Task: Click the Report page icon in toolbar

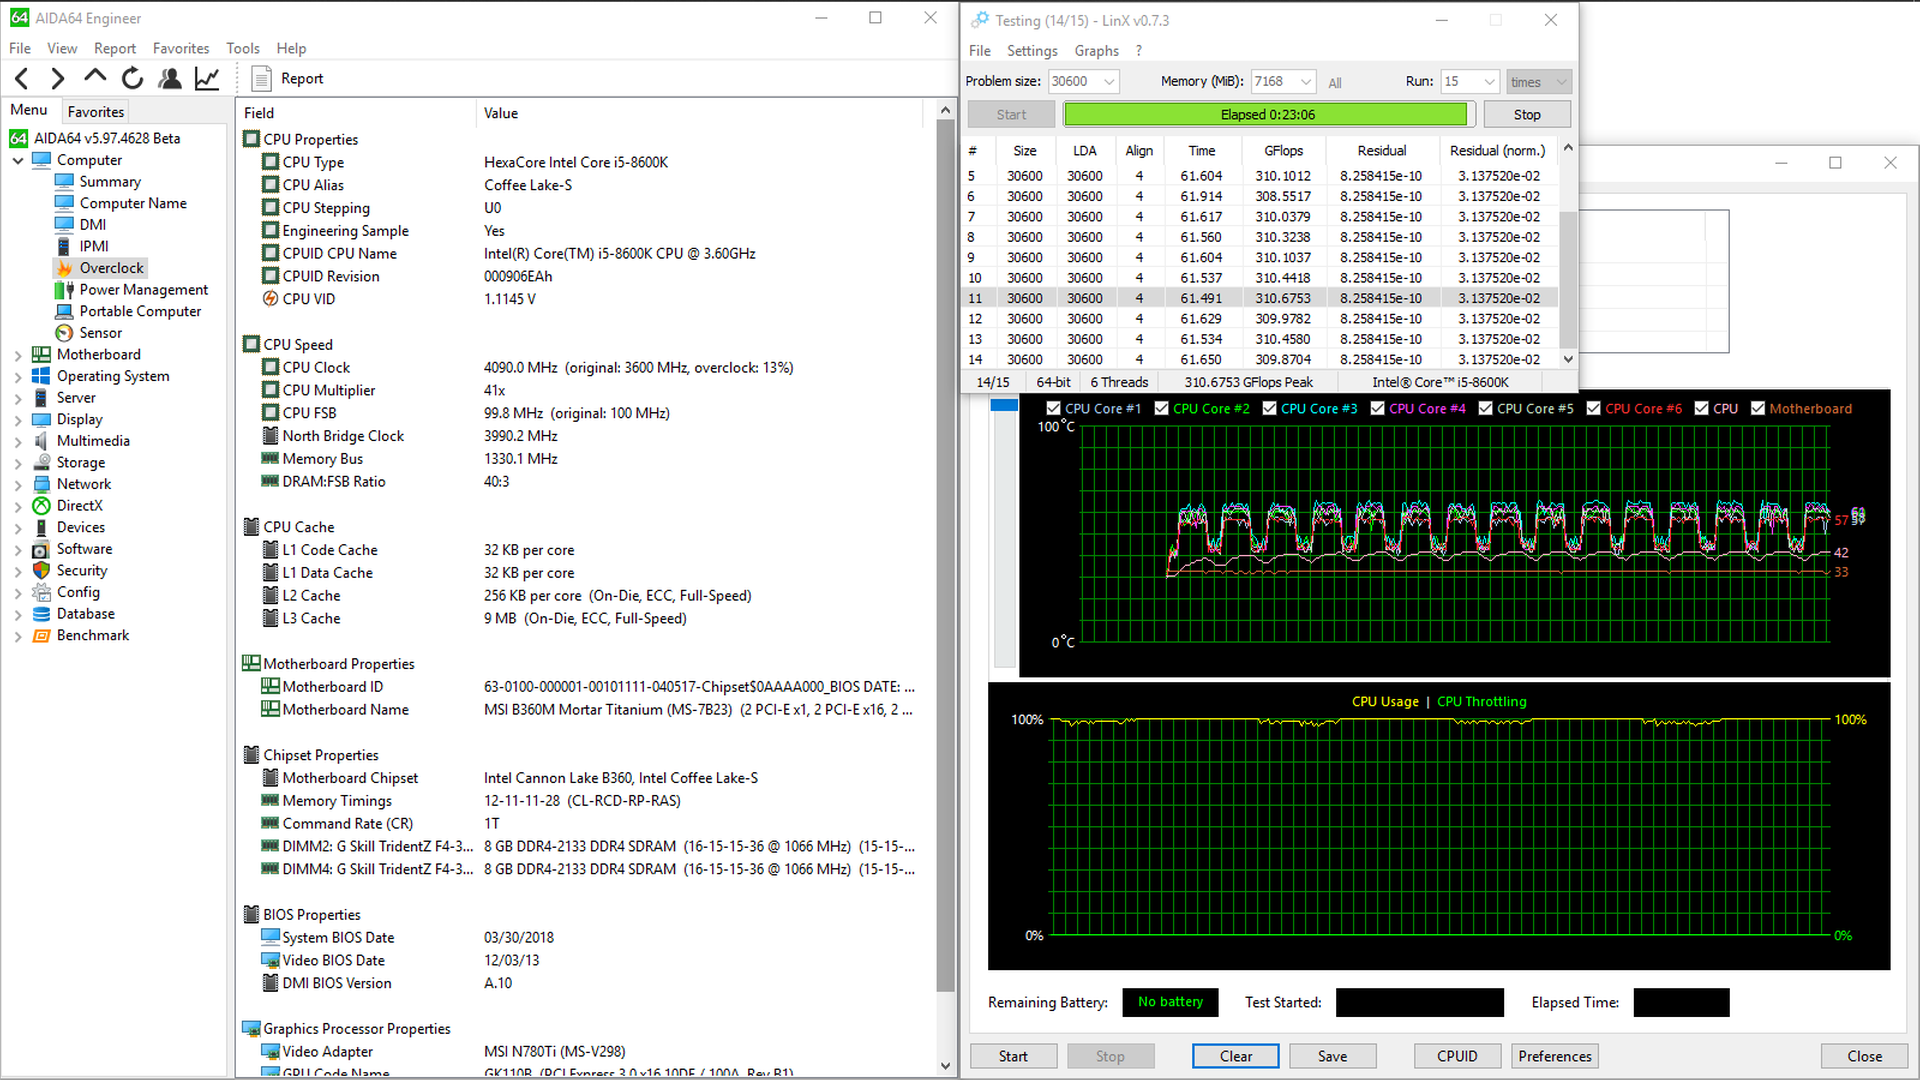Action: pos(261,78)
